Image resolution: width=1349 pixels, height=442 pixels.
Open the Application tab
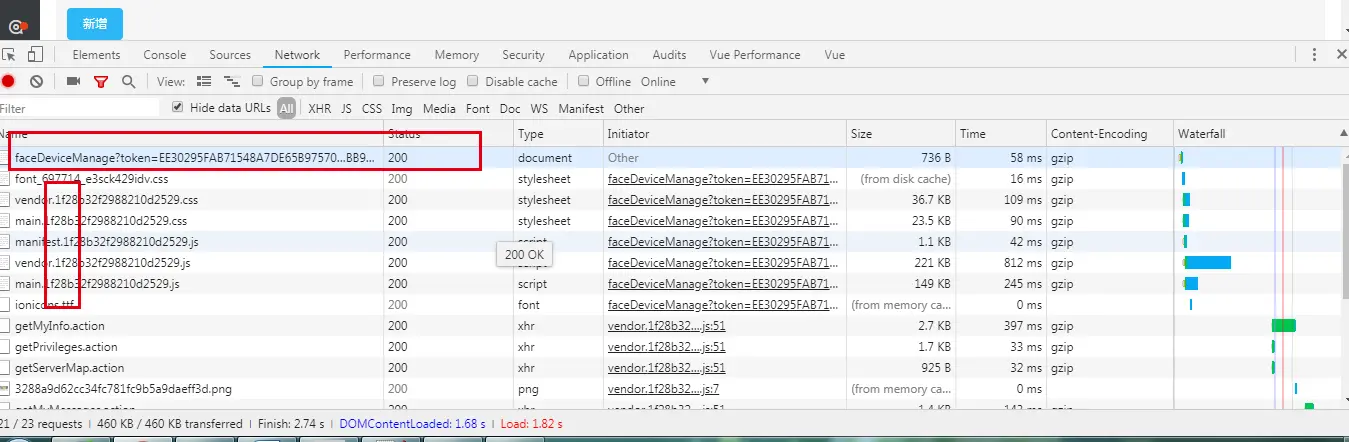(x=598, y=55)
